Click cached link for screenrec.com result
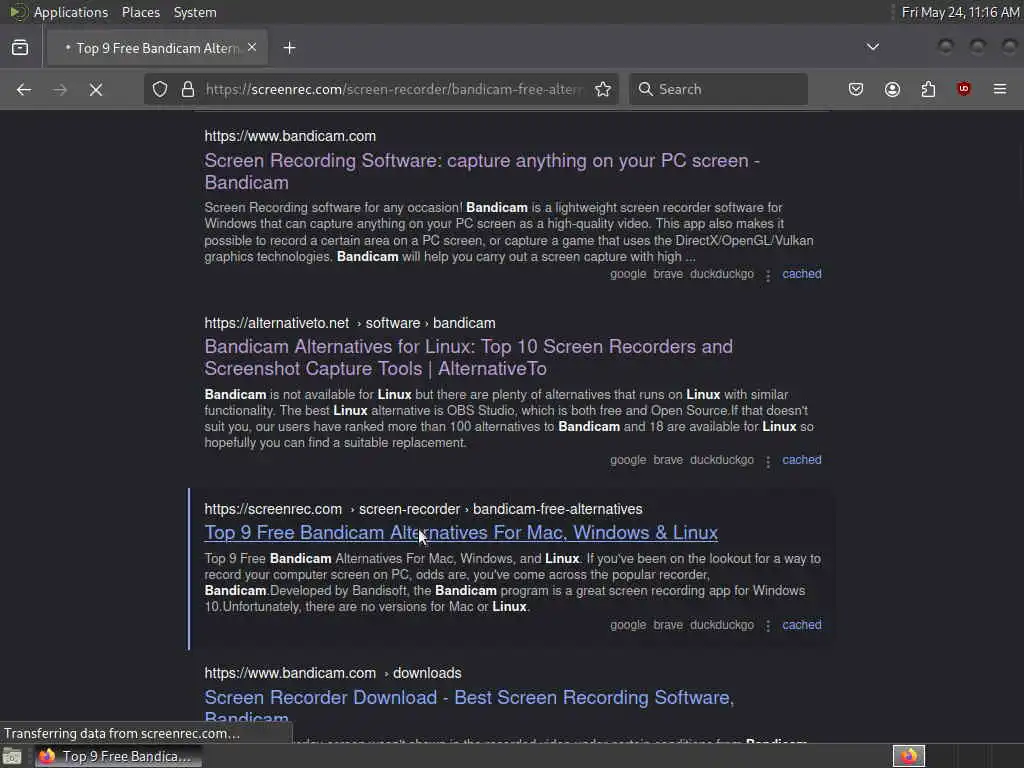The width and height of the screenshot is (1024, 768). coord(802,625)
